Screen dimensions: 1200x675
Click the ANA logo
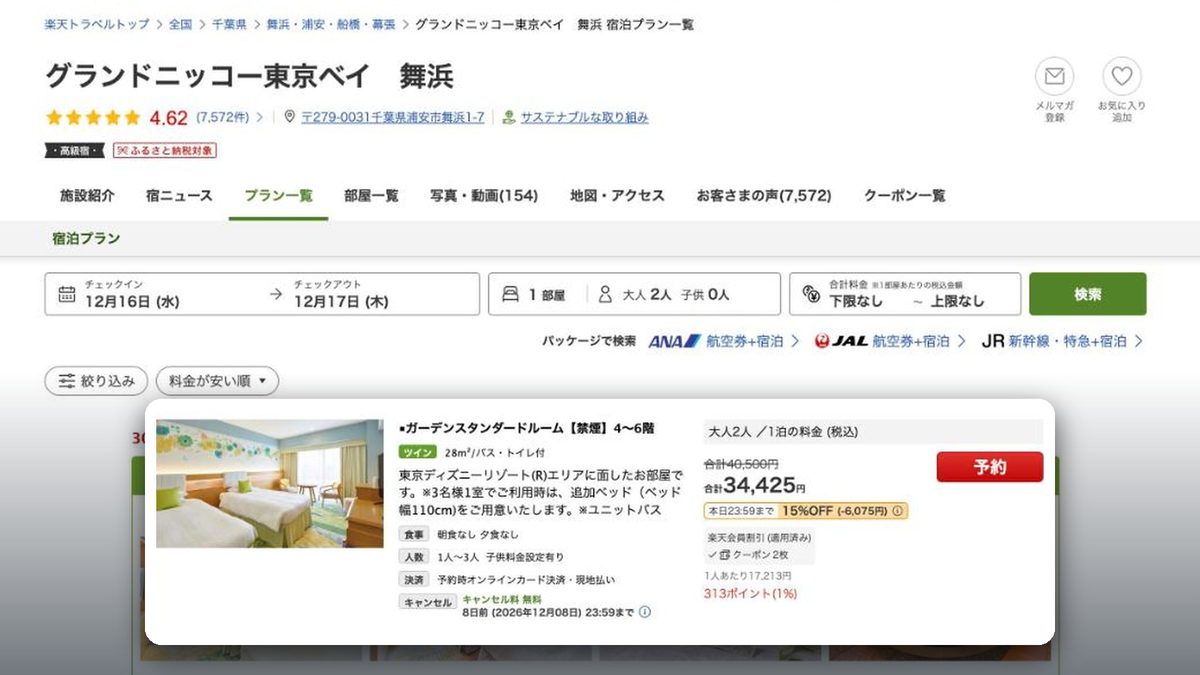(675, 341)
